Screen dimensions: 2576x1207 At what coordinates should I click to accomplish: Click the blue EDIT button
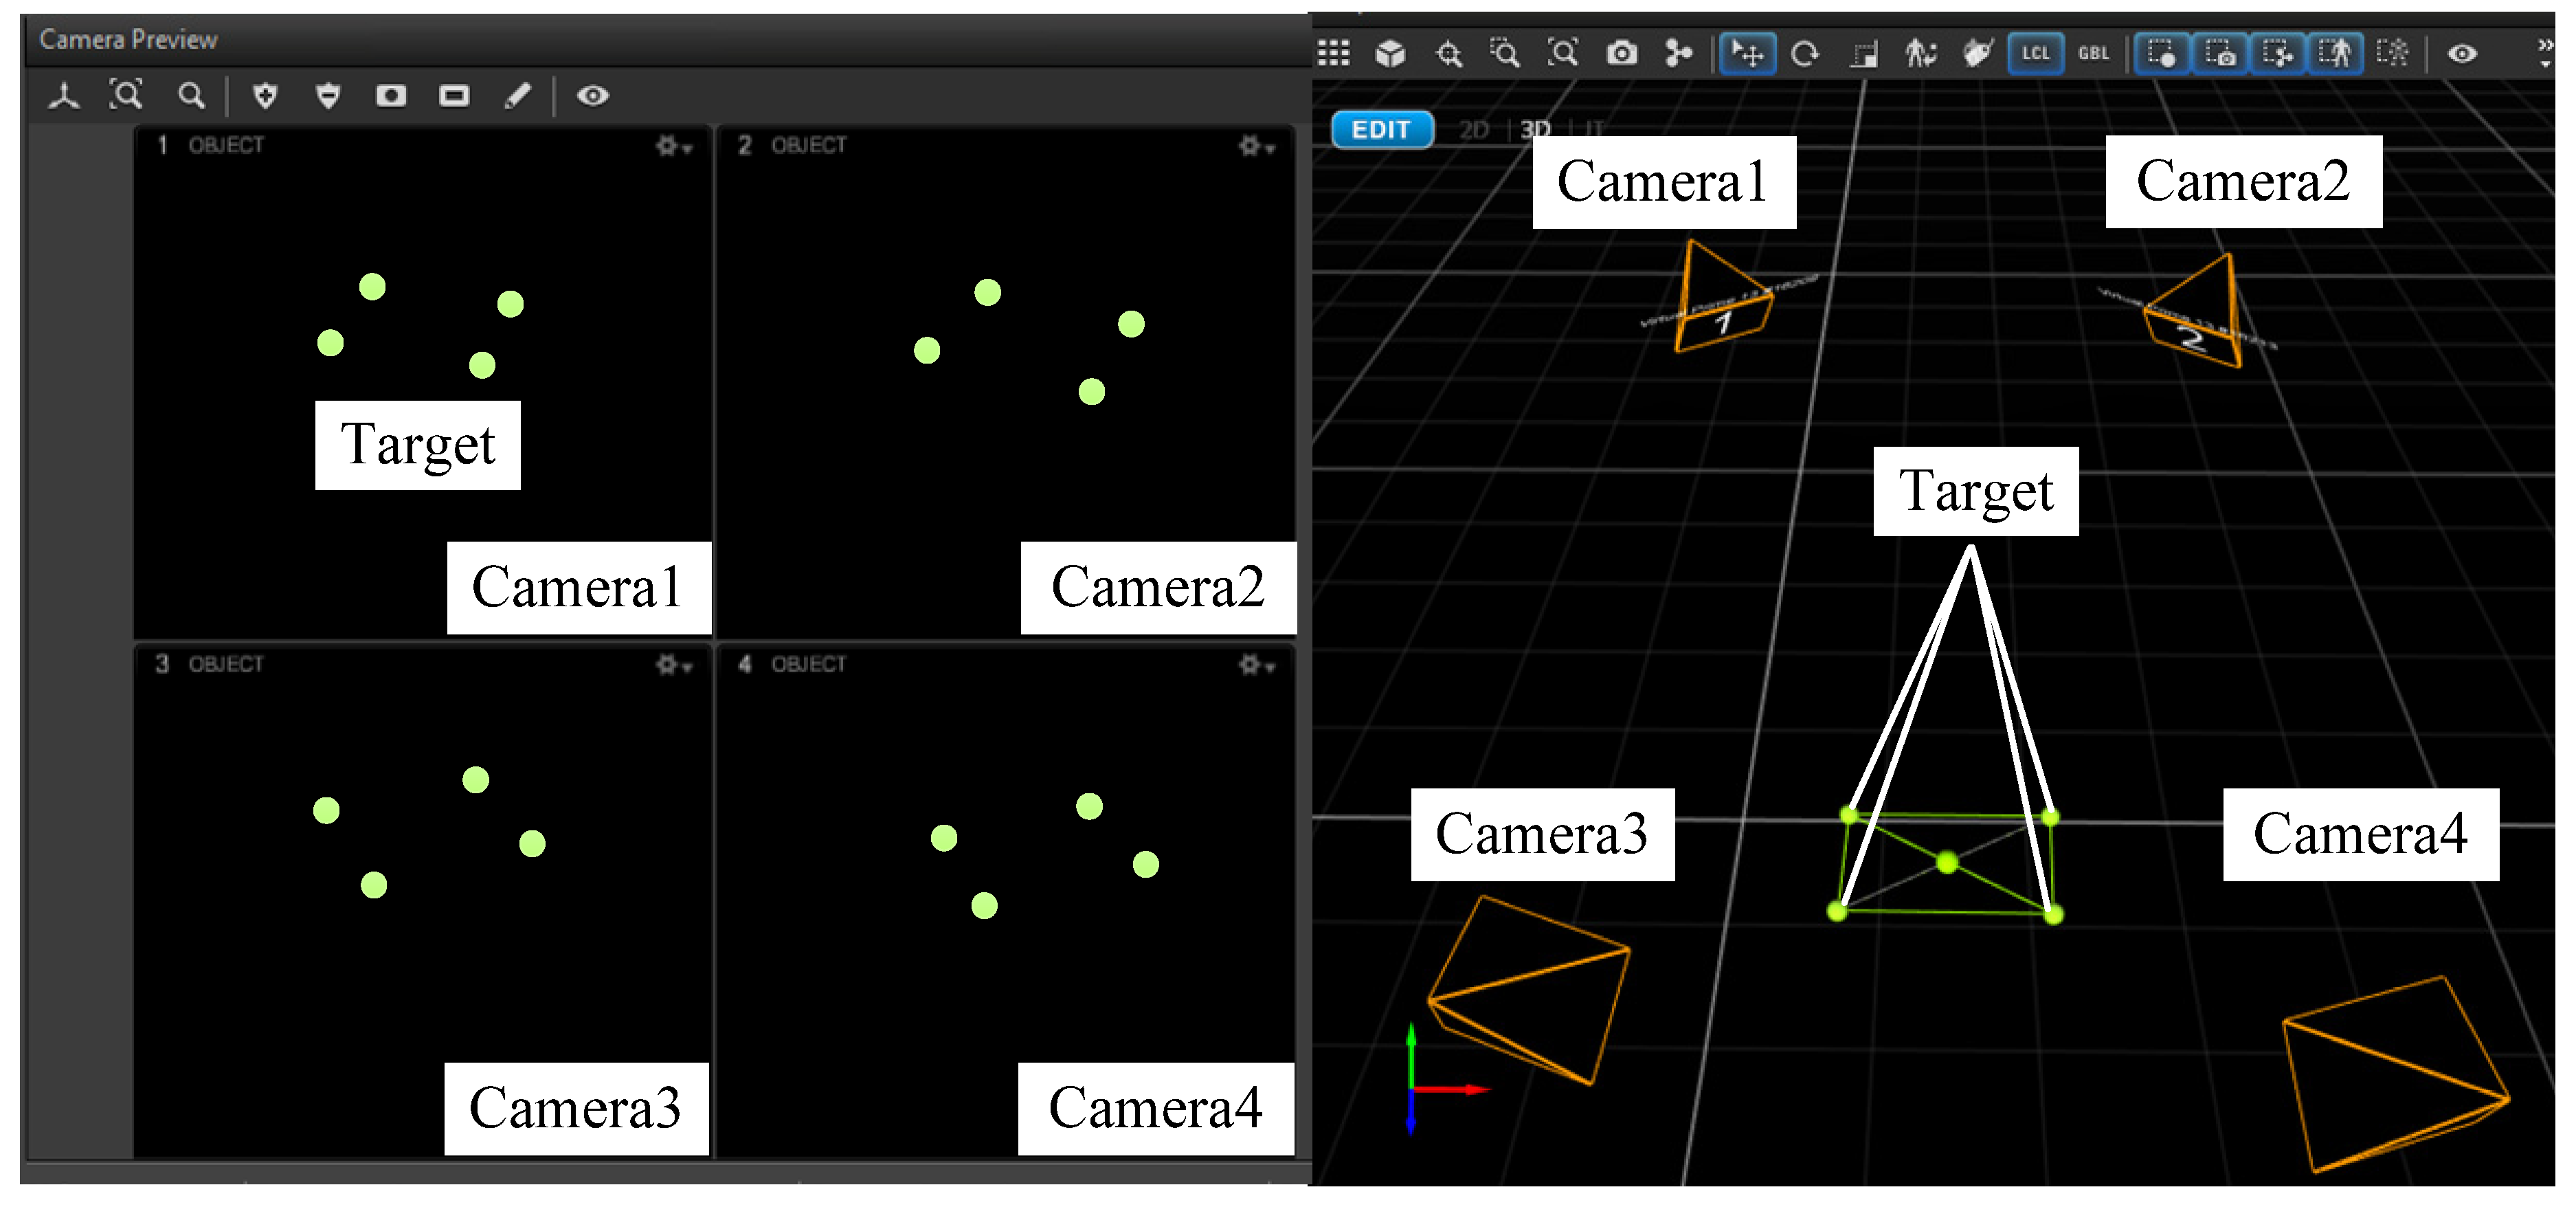(x=1382, y=130)
